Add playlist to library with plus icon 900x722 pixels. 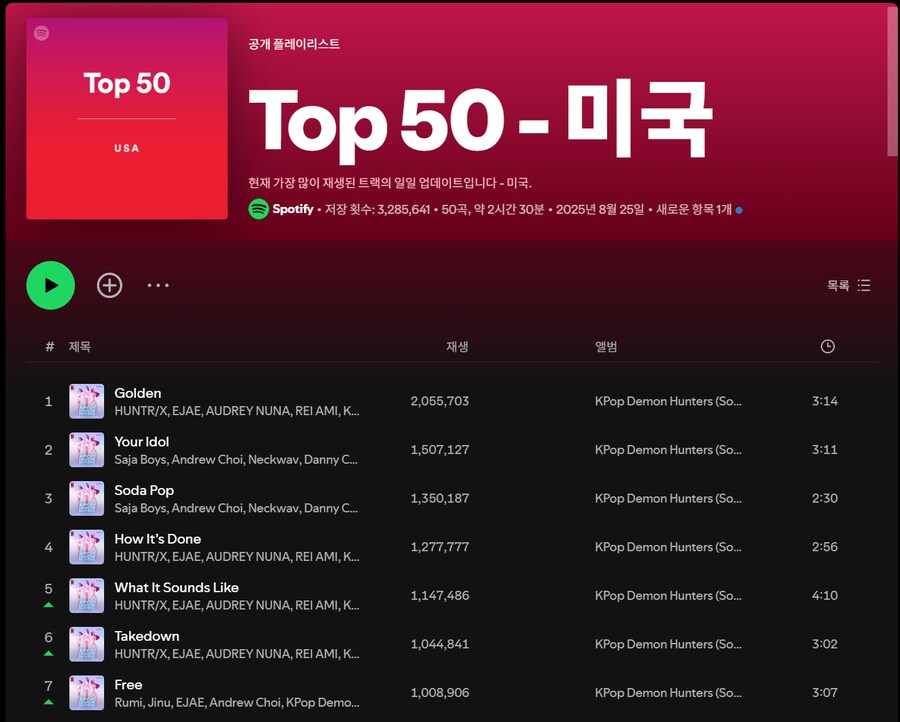pos(110,285)
